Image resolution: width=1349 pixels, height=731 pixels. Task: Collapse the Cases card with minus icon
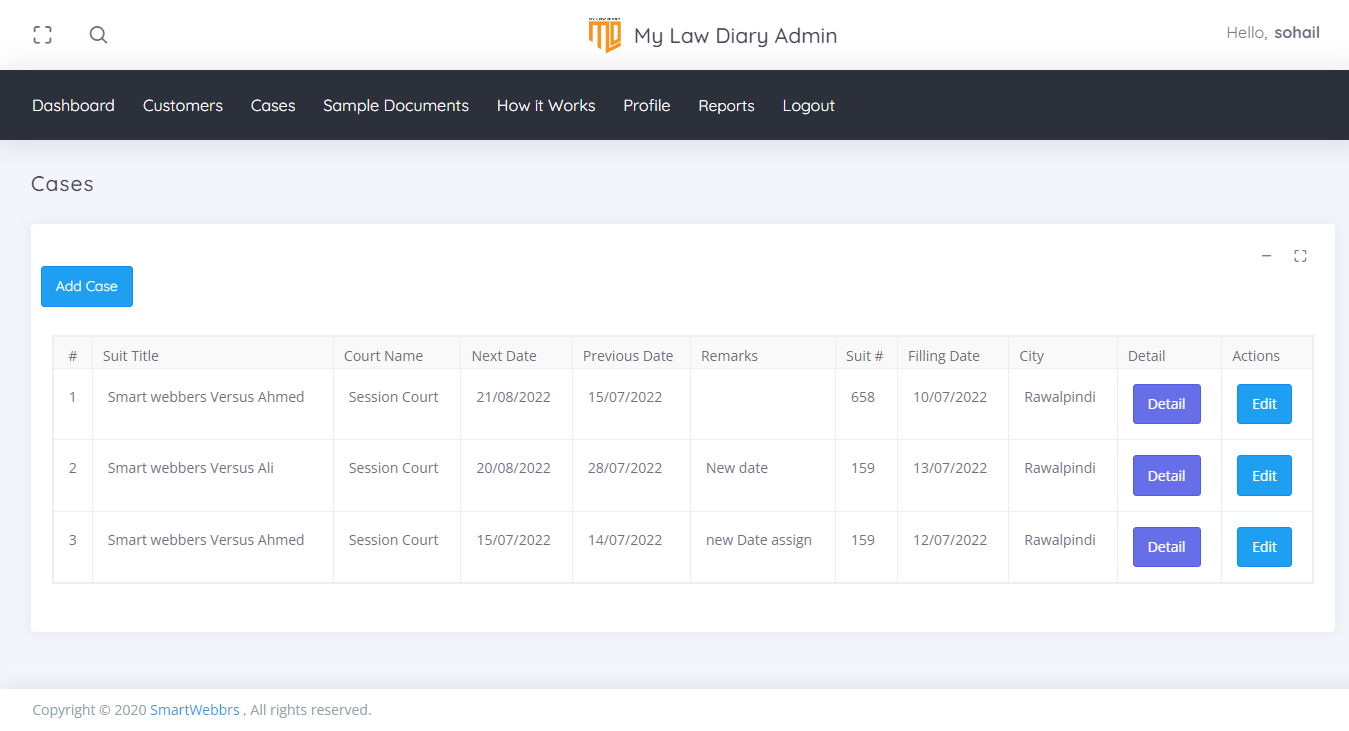[1266, 256]
